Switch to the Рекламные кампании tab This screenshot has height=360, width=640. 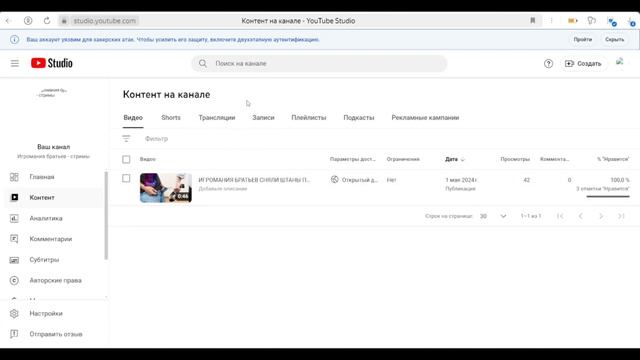(x=425, y=118)
